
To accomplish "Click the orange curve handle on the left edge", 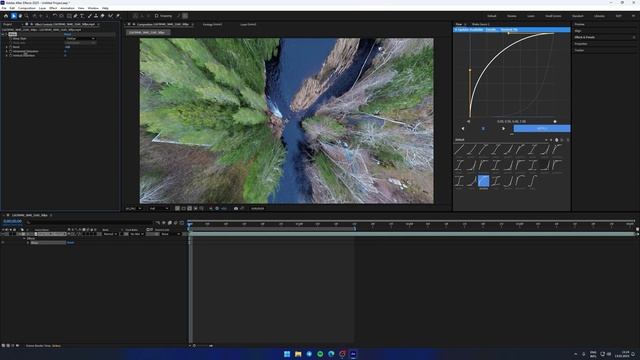I will tap(470, 70).
